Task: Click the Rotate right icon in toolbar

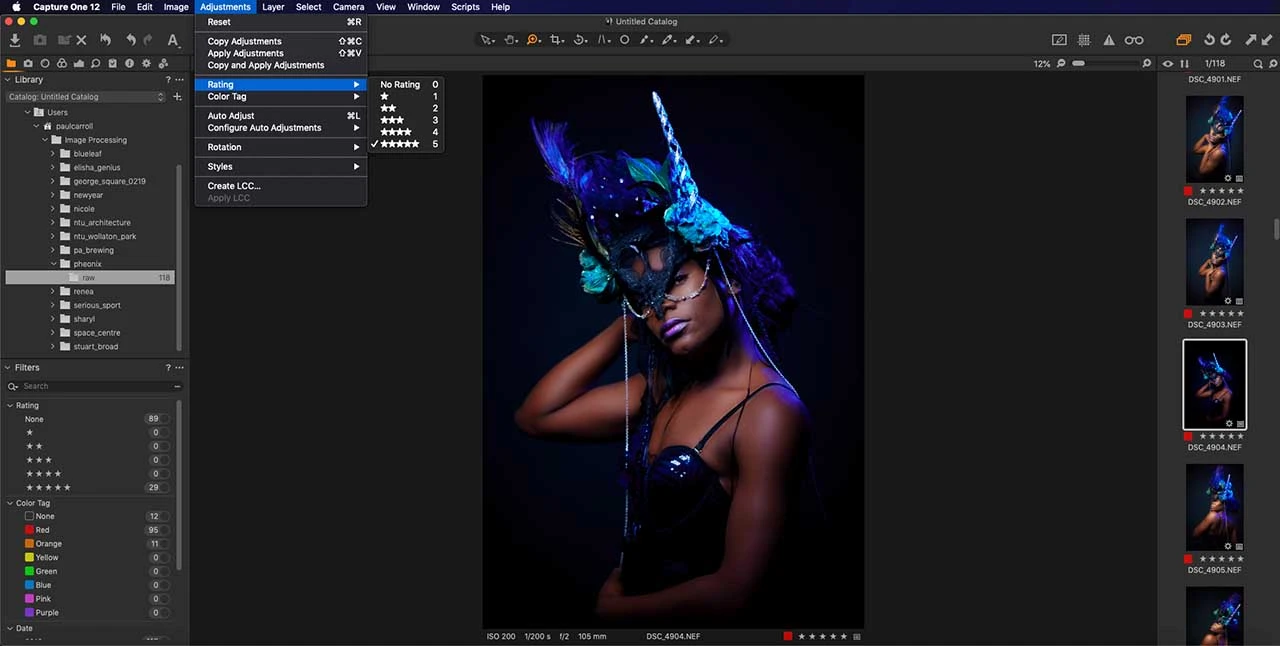Action: [x=1227, y=40]
